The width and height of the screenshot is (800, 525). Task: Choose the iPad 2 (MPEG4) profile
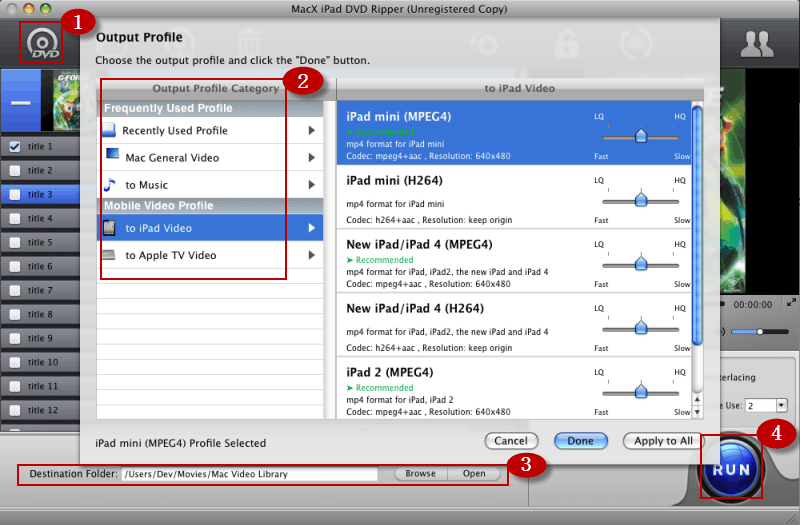tap(514, 388)
